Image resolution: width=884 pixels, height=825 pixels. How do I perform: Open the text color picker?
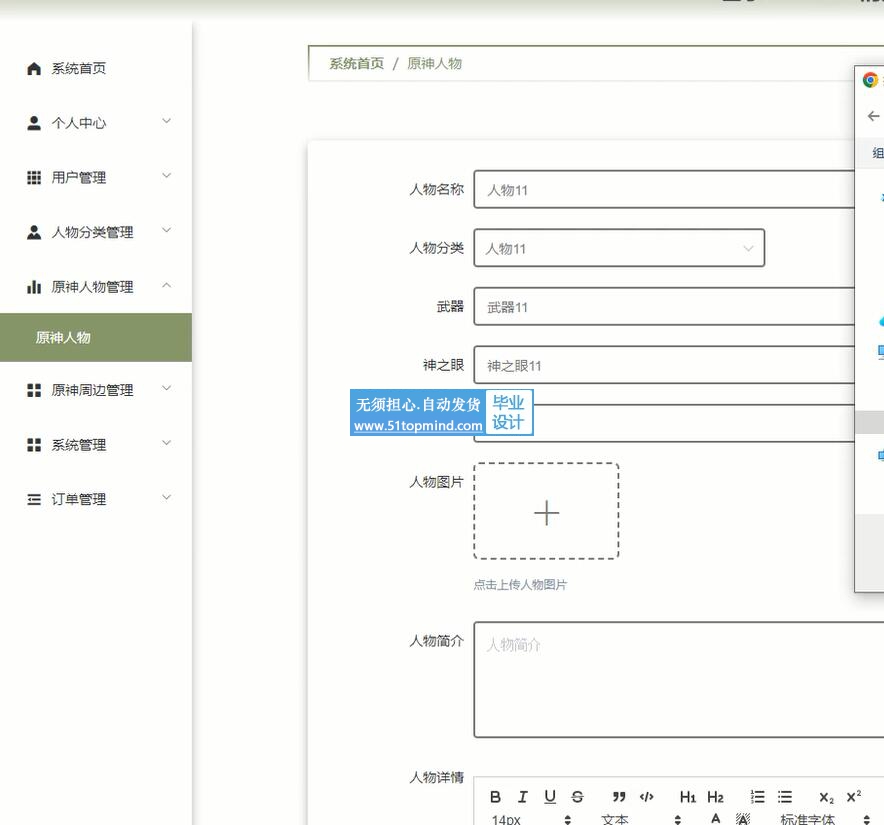point(715,818)
